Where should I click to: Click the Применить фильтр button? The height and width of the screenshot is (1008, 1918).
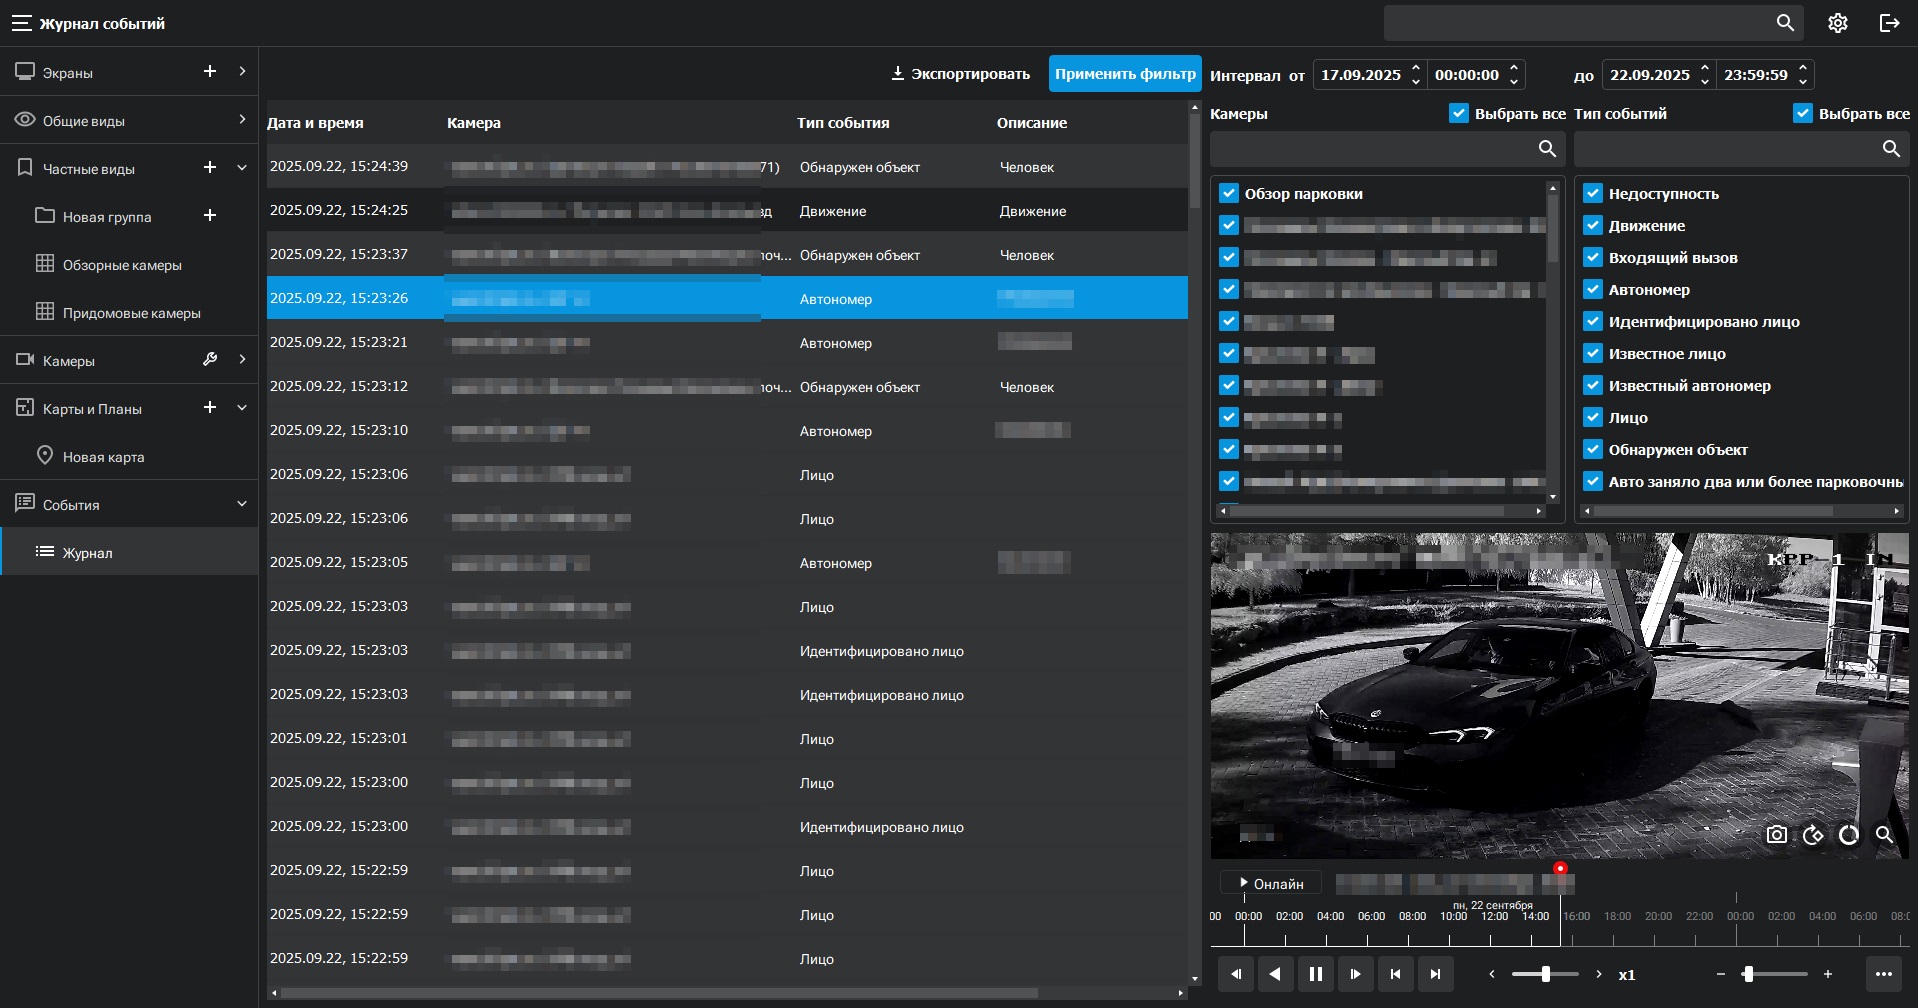[x=1124, y=74]
